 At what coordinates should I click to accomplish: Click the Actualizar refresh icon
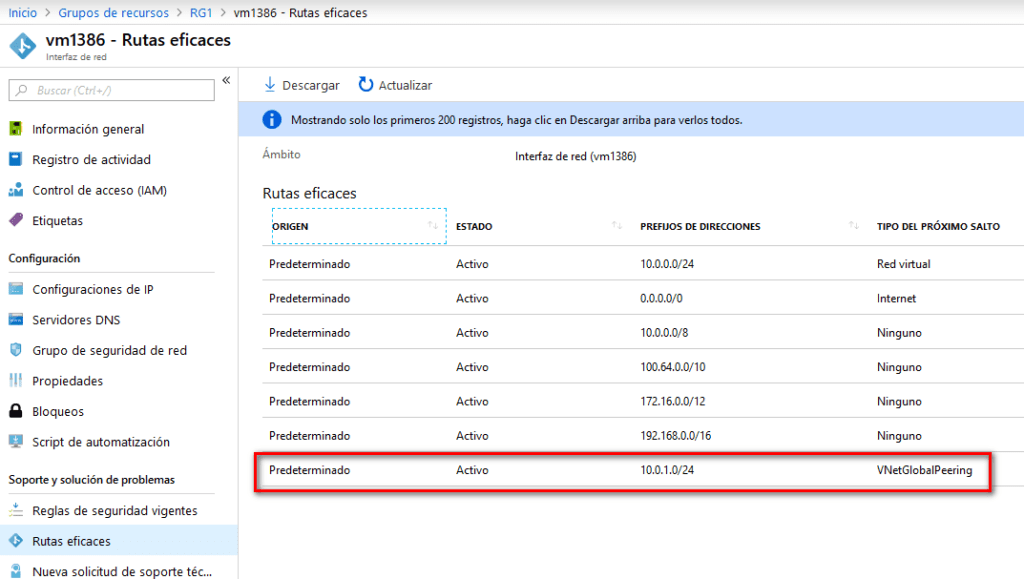(x=366, y=84)
